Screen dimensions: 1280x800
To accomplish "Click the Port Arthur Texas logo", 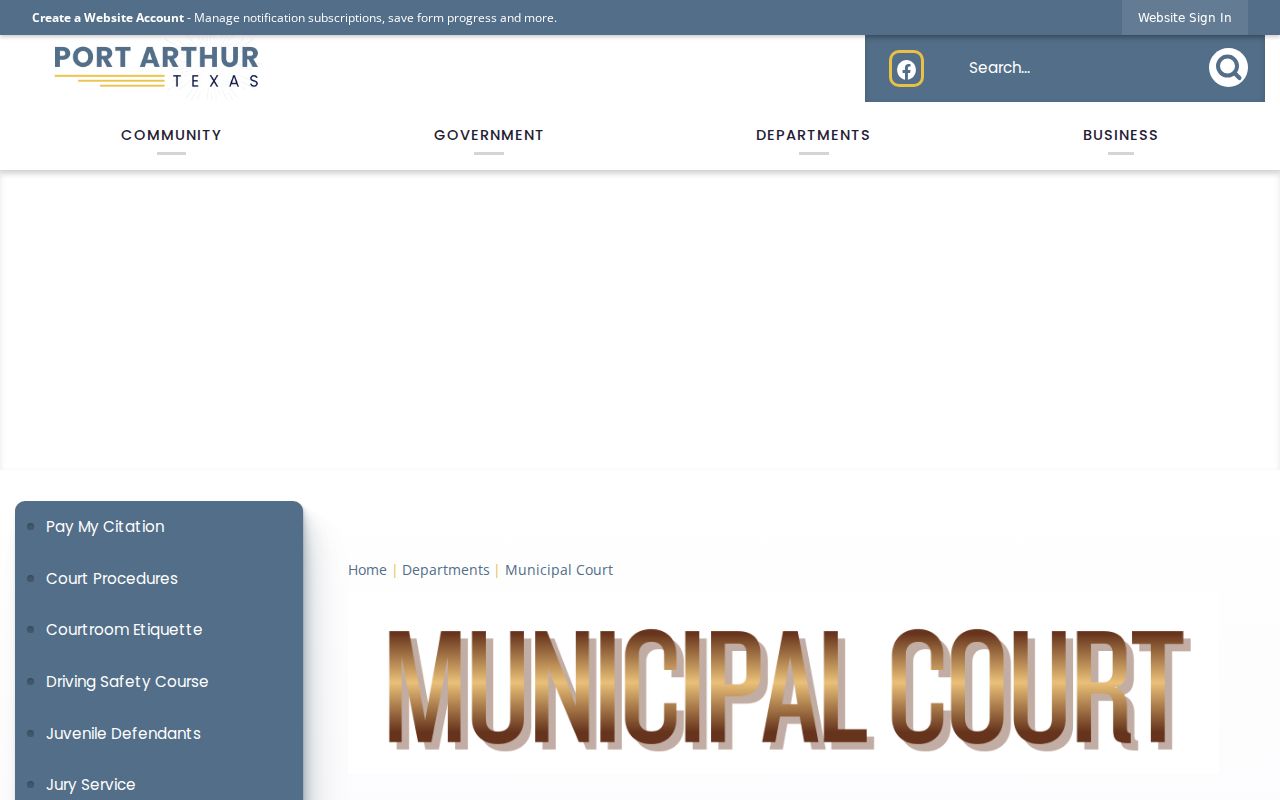I will pos(157,68).
